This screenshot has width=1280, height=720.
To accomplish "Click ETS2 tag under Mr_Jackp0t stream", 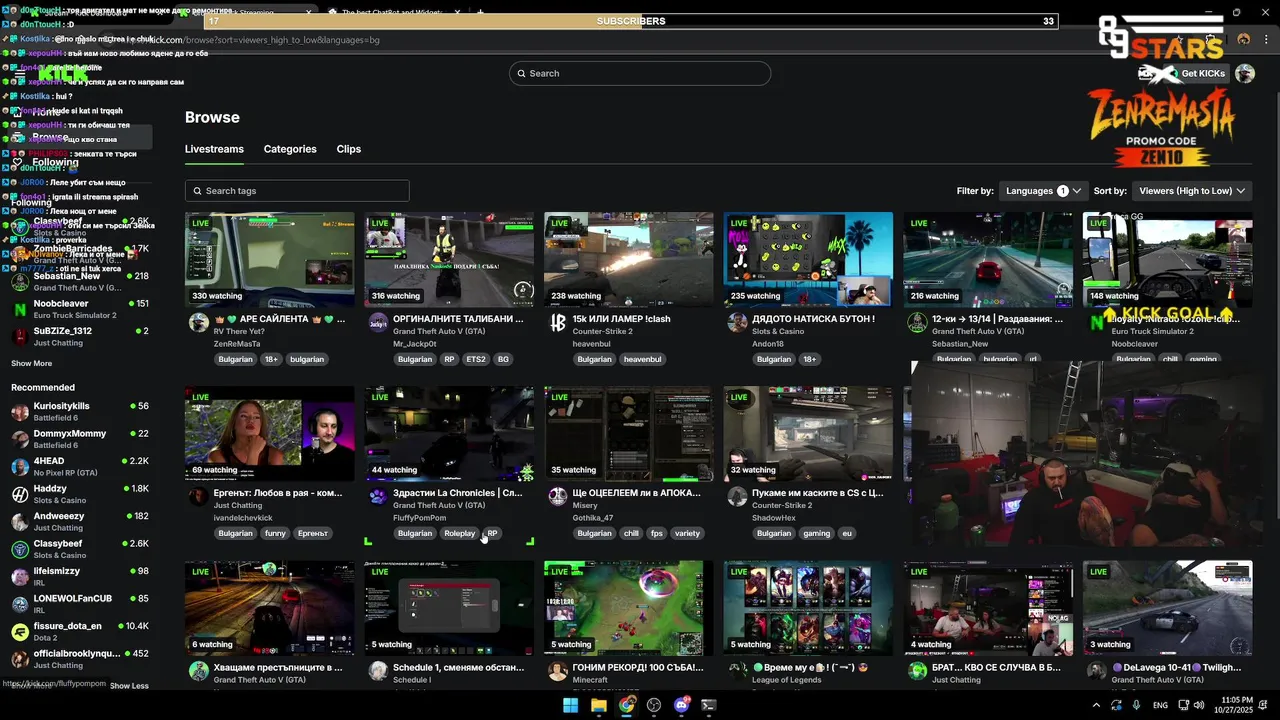I will pos(476,359).
